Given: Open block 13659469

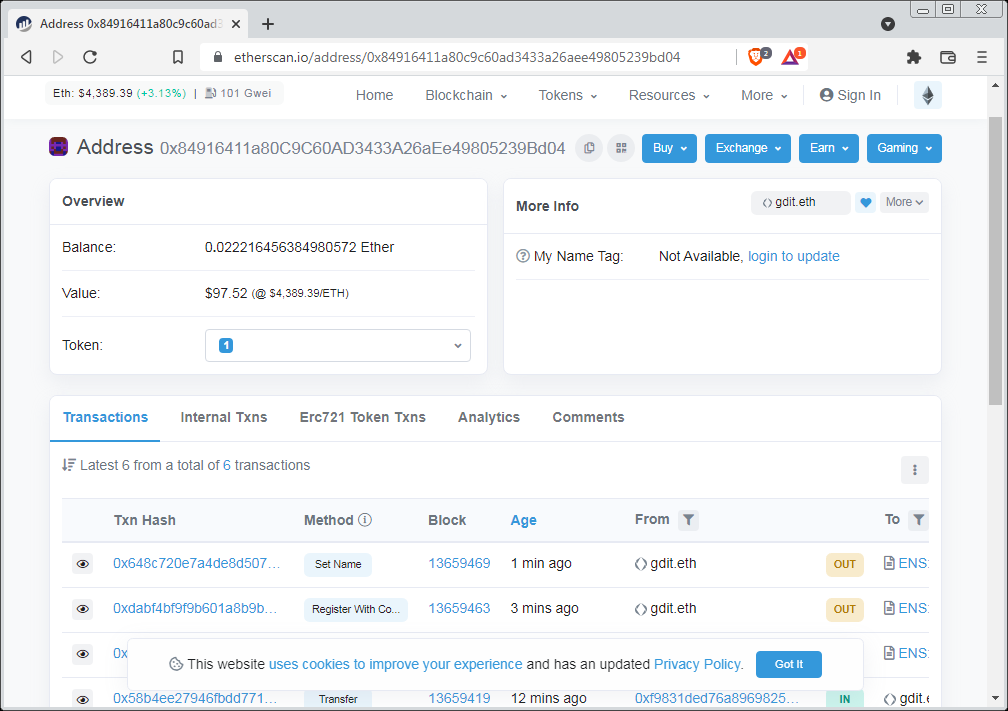Looking at the screenshot, I should tap(459, 564).
